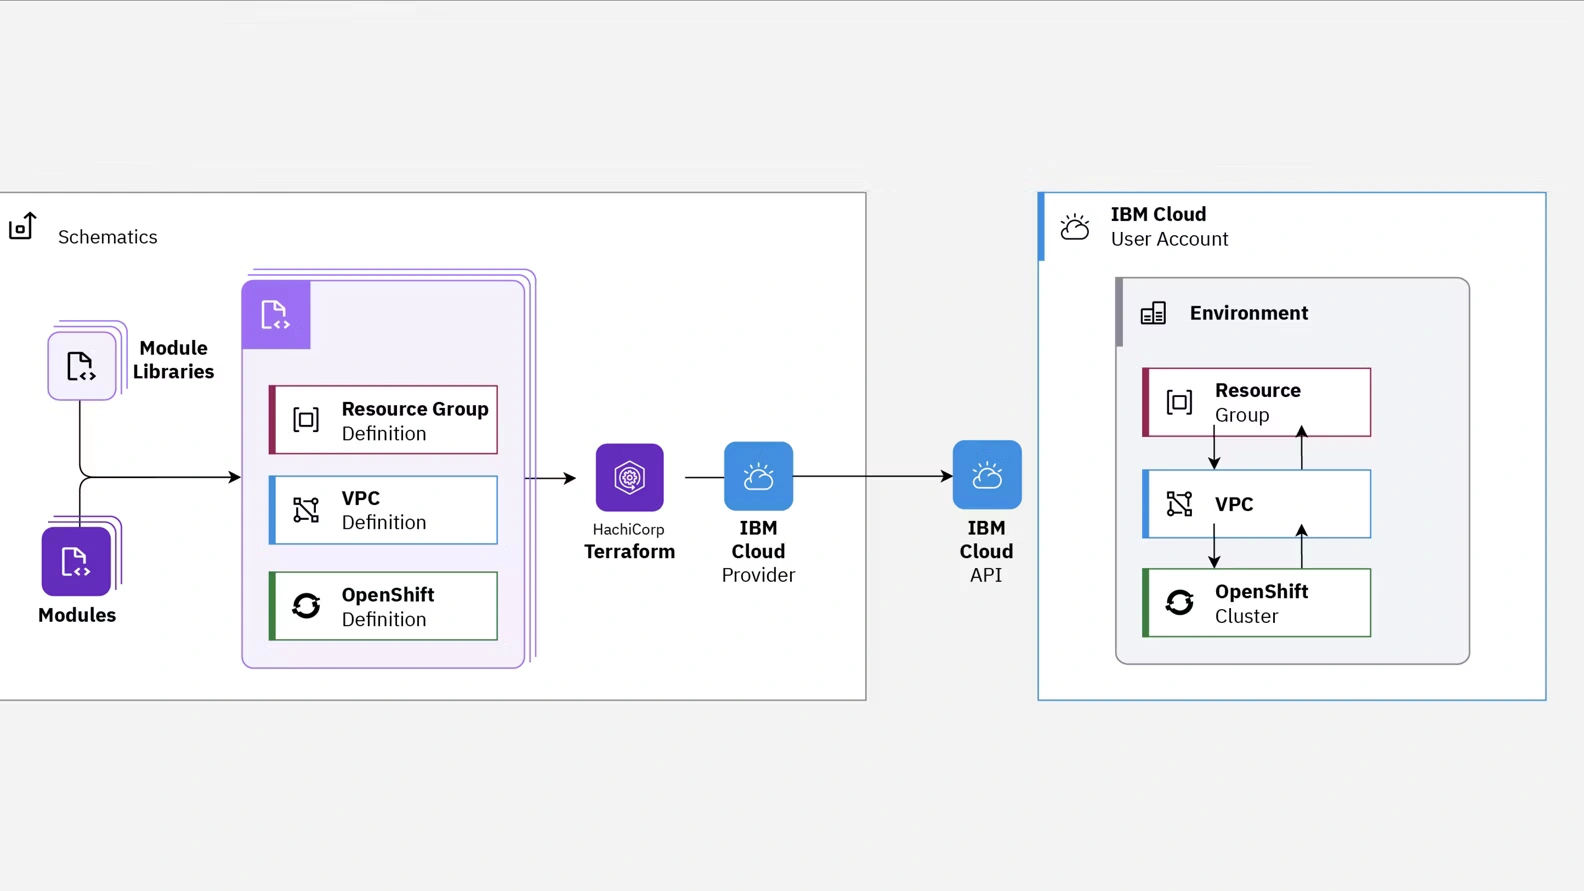The height and width of the screenshot is (891, 1584).
Task: Click the OpenShift Definition box
Action: point(384,606)
